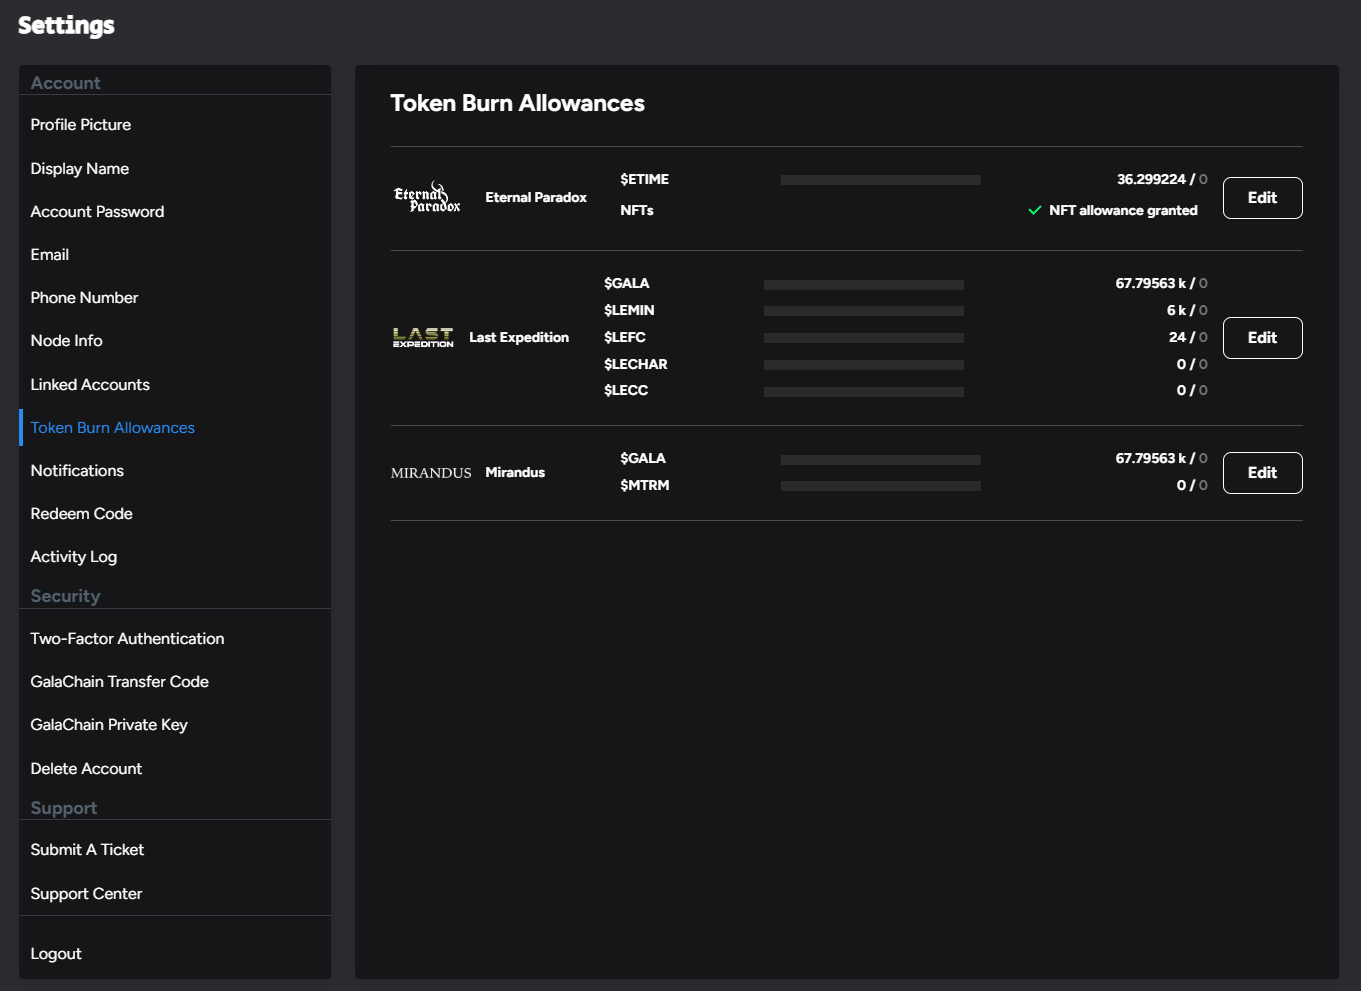Click the 36.299224 / 0 value
The image size is (1361, 991).
(x=1162, y=179)
